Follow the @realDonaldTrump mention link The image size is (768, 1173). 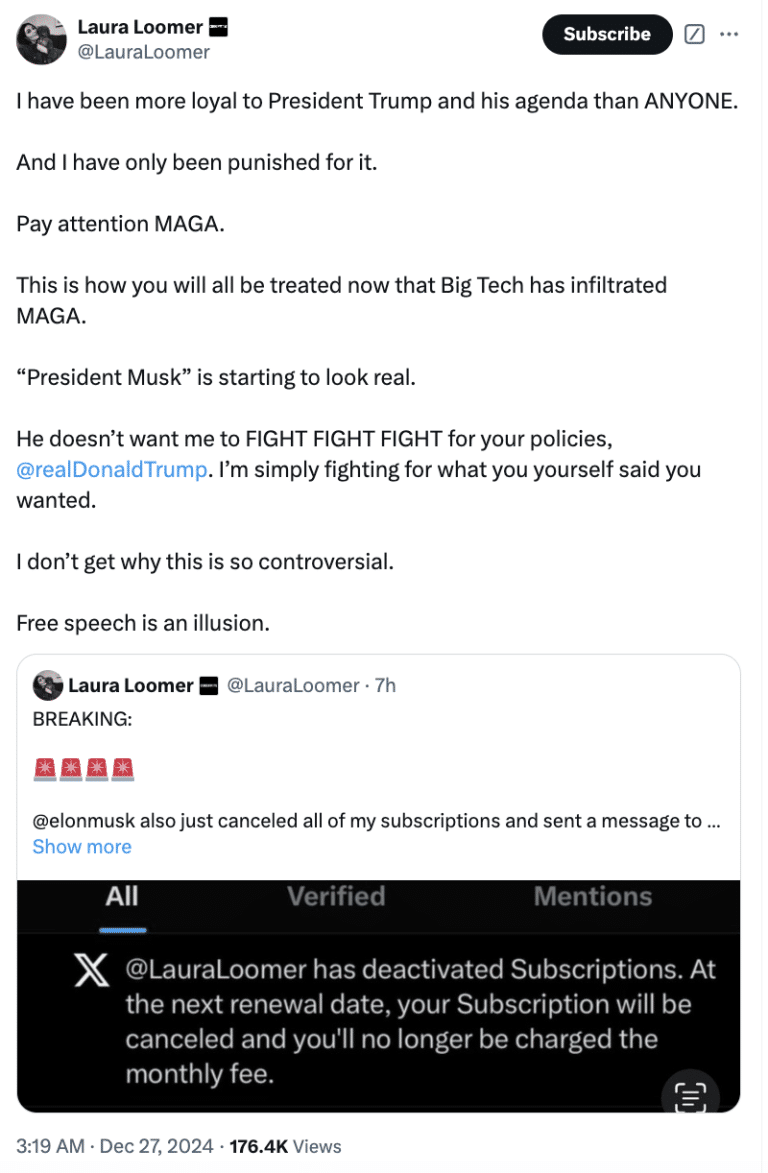coord(113,470)
